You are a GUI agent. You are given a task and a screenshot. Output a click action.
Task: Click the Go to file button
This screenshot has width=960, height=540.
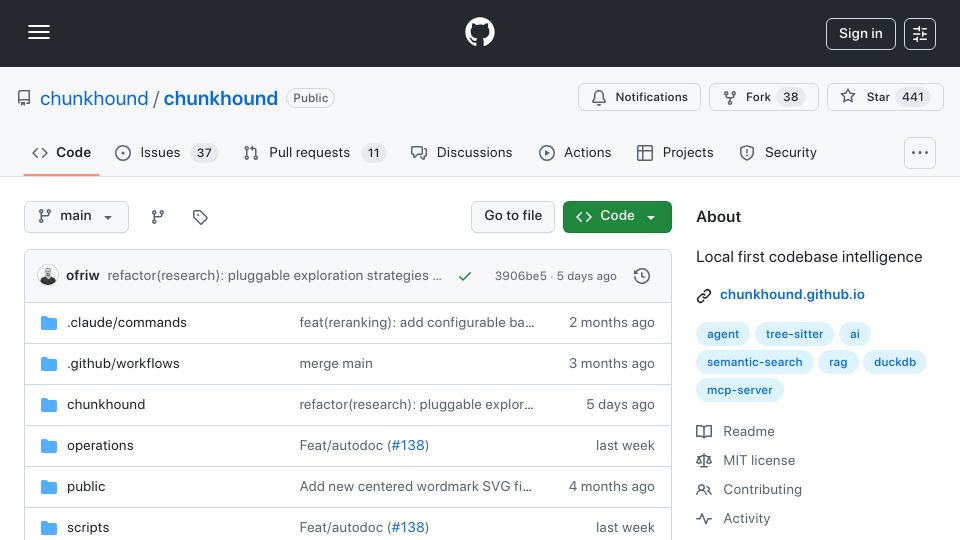point(513,217)
